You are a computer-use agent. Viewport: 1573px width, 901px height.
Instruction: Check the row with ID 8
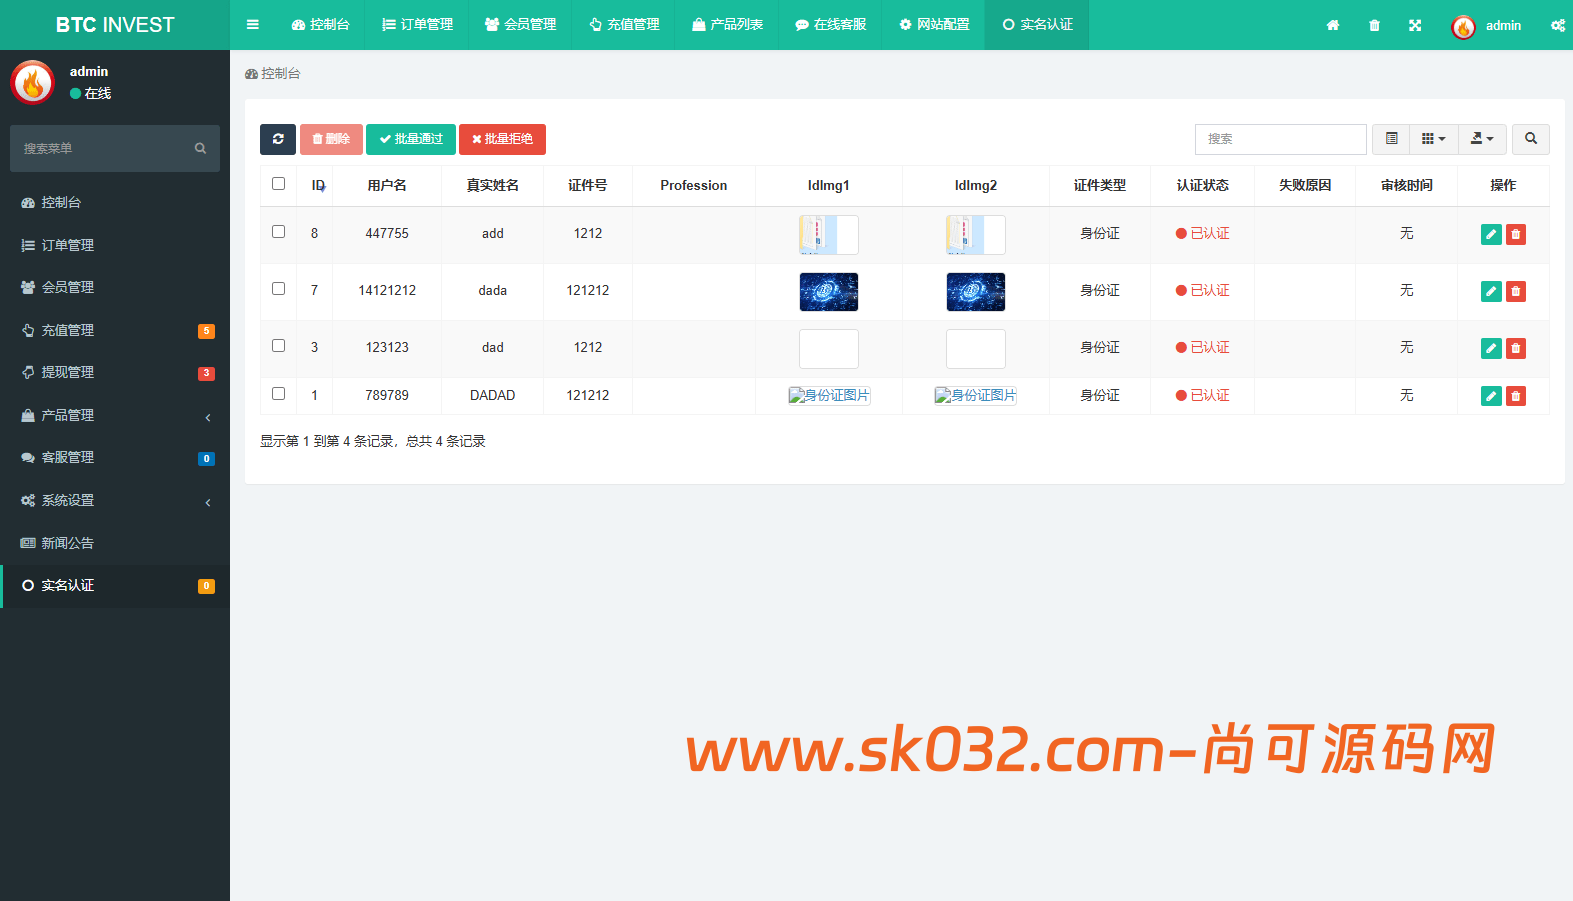[278, 232]
